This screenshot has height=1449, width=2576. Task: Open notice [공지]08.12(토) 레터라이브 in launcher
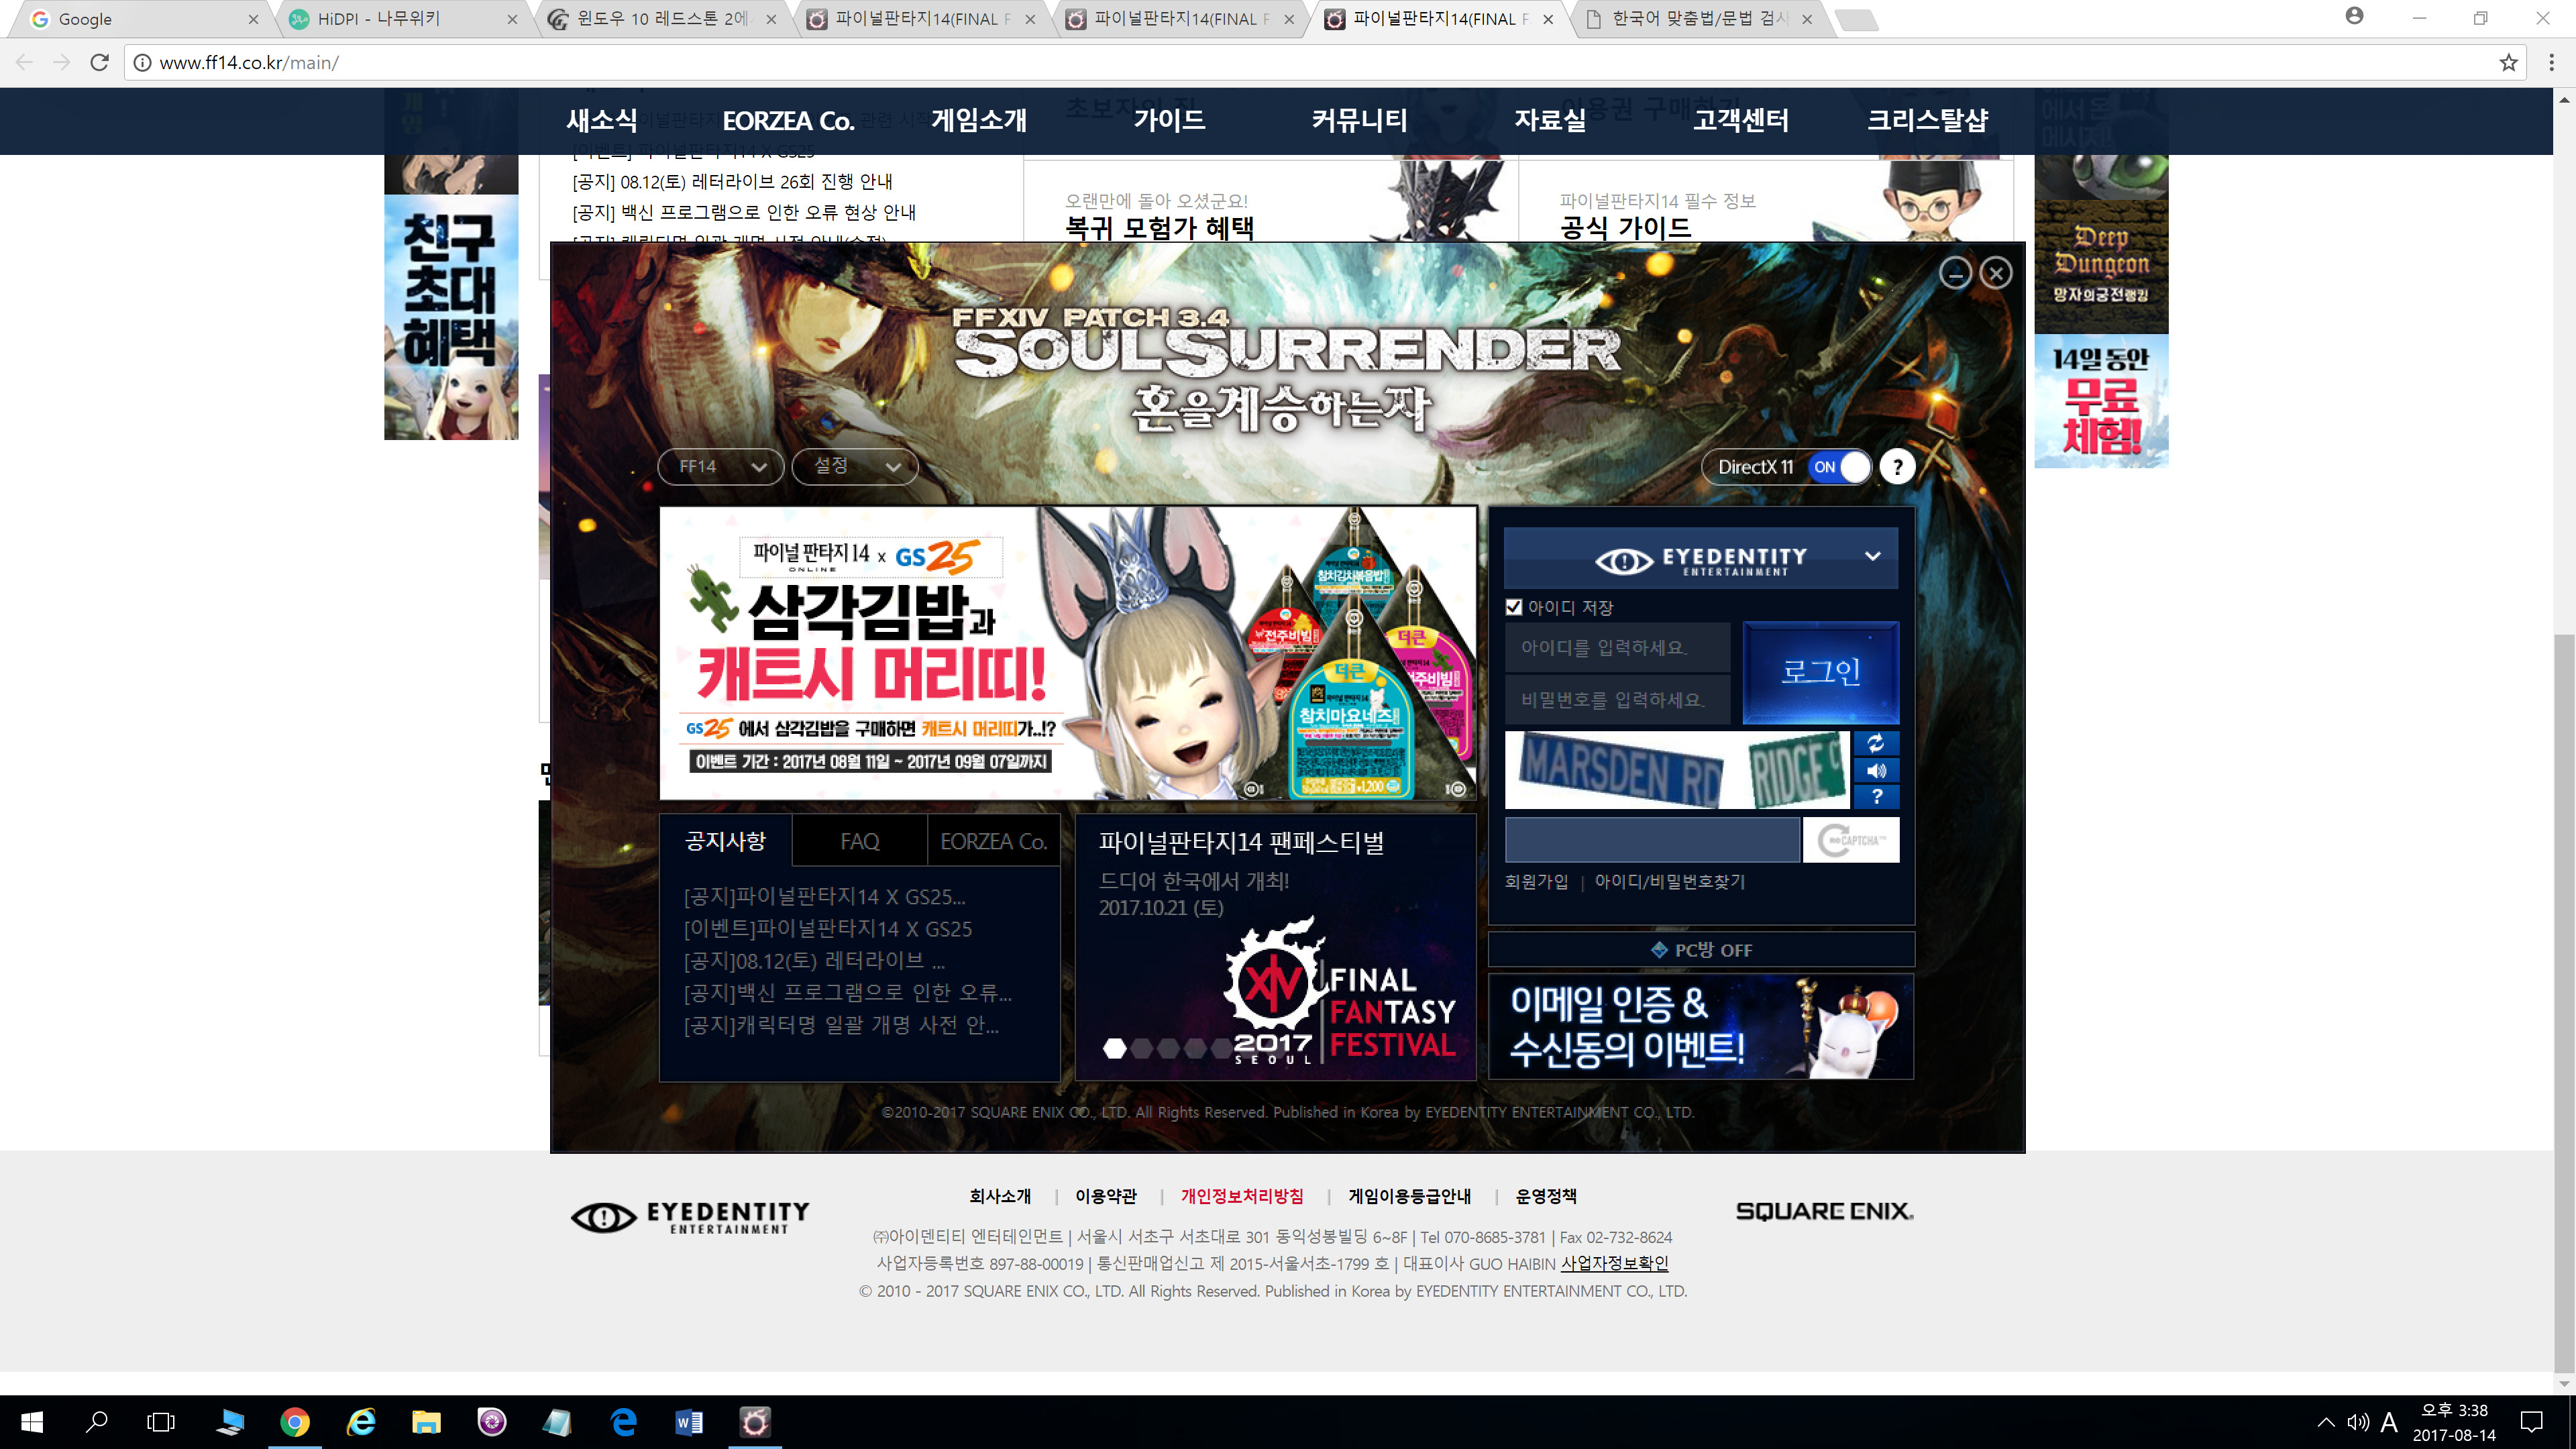click(814, 961)
